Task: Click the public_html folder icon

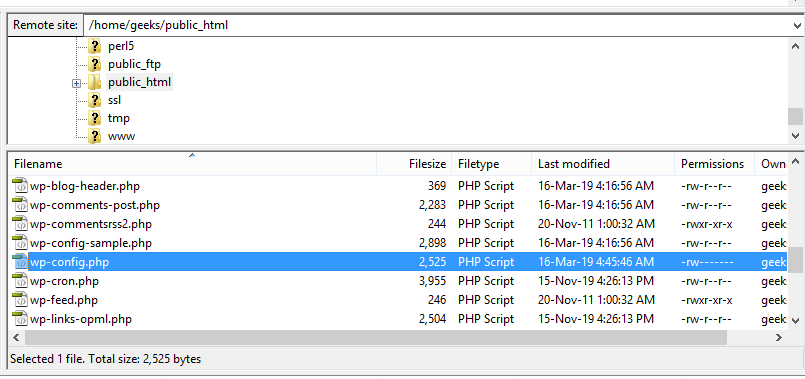Action: tap(94, 82)
